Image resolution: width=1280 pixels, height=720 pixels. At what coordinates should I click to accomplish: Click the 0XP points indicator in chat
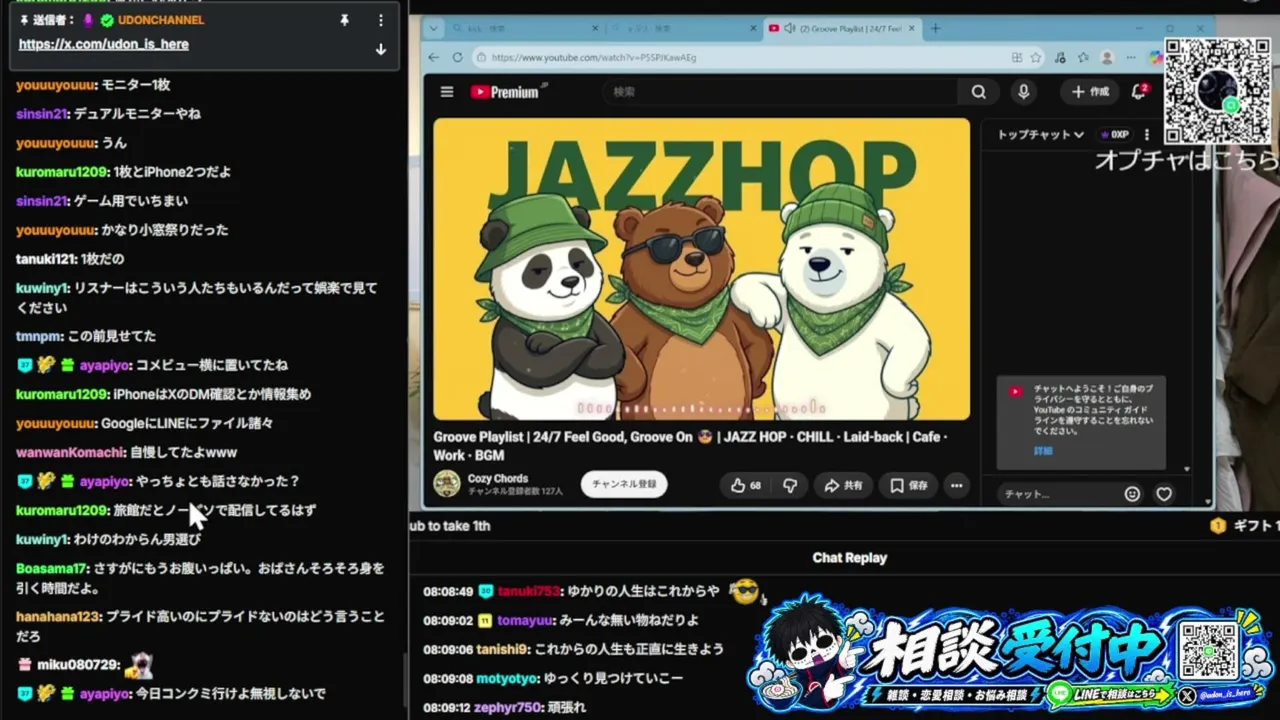click(x=1114, y=134)
